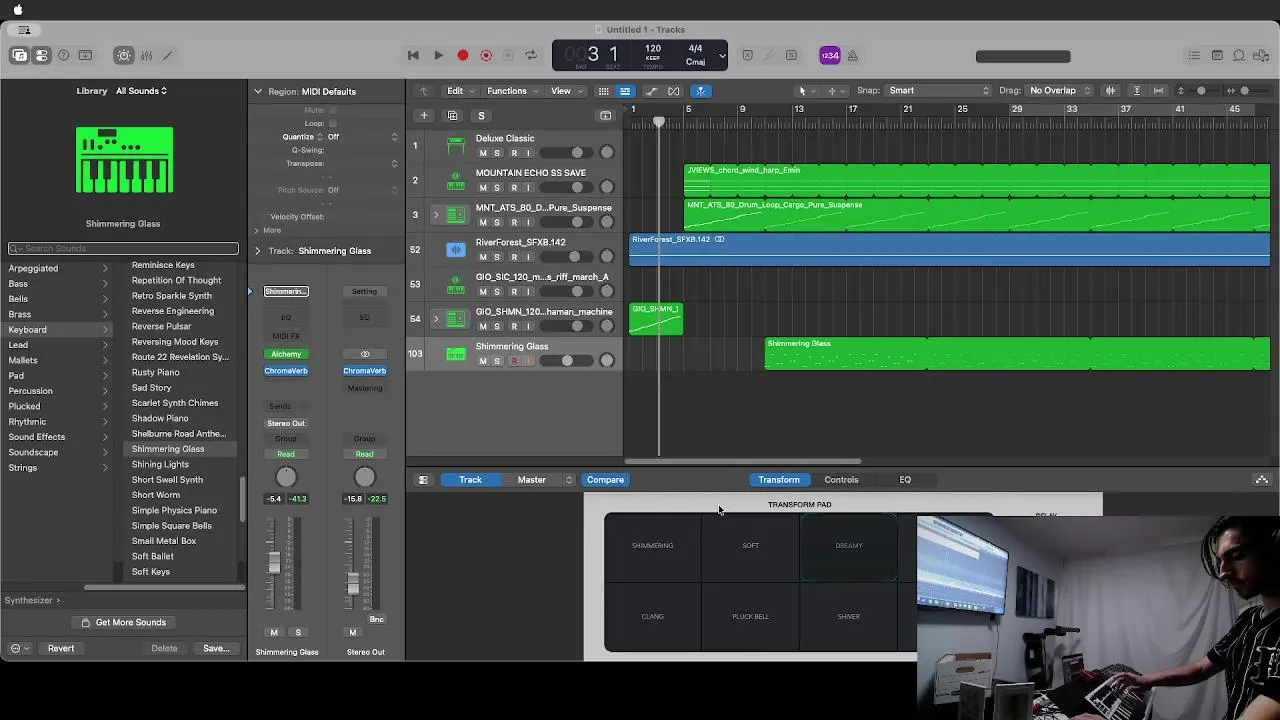Select the Master tab in Smart Controls

[x=531, y=480]
